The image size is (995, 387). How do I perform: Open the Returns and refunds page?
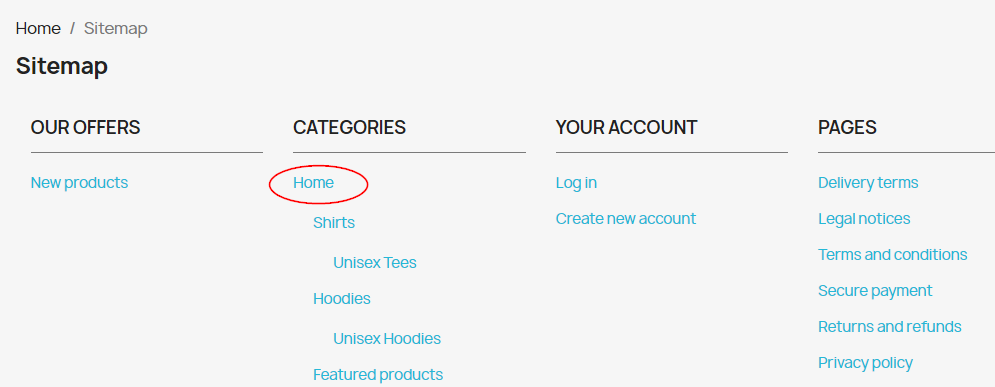(890, 327)
